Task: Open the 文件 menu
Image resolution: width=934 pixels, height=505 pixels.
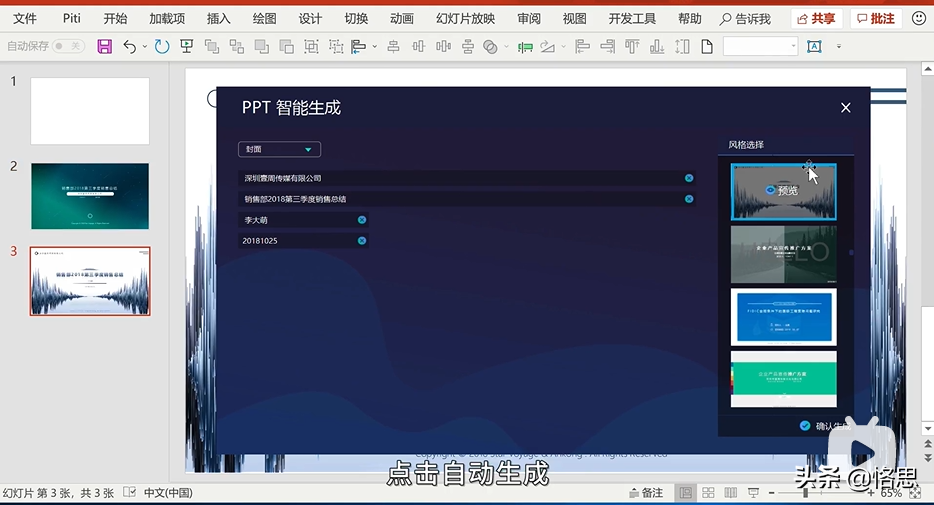Action: point(25,18)
